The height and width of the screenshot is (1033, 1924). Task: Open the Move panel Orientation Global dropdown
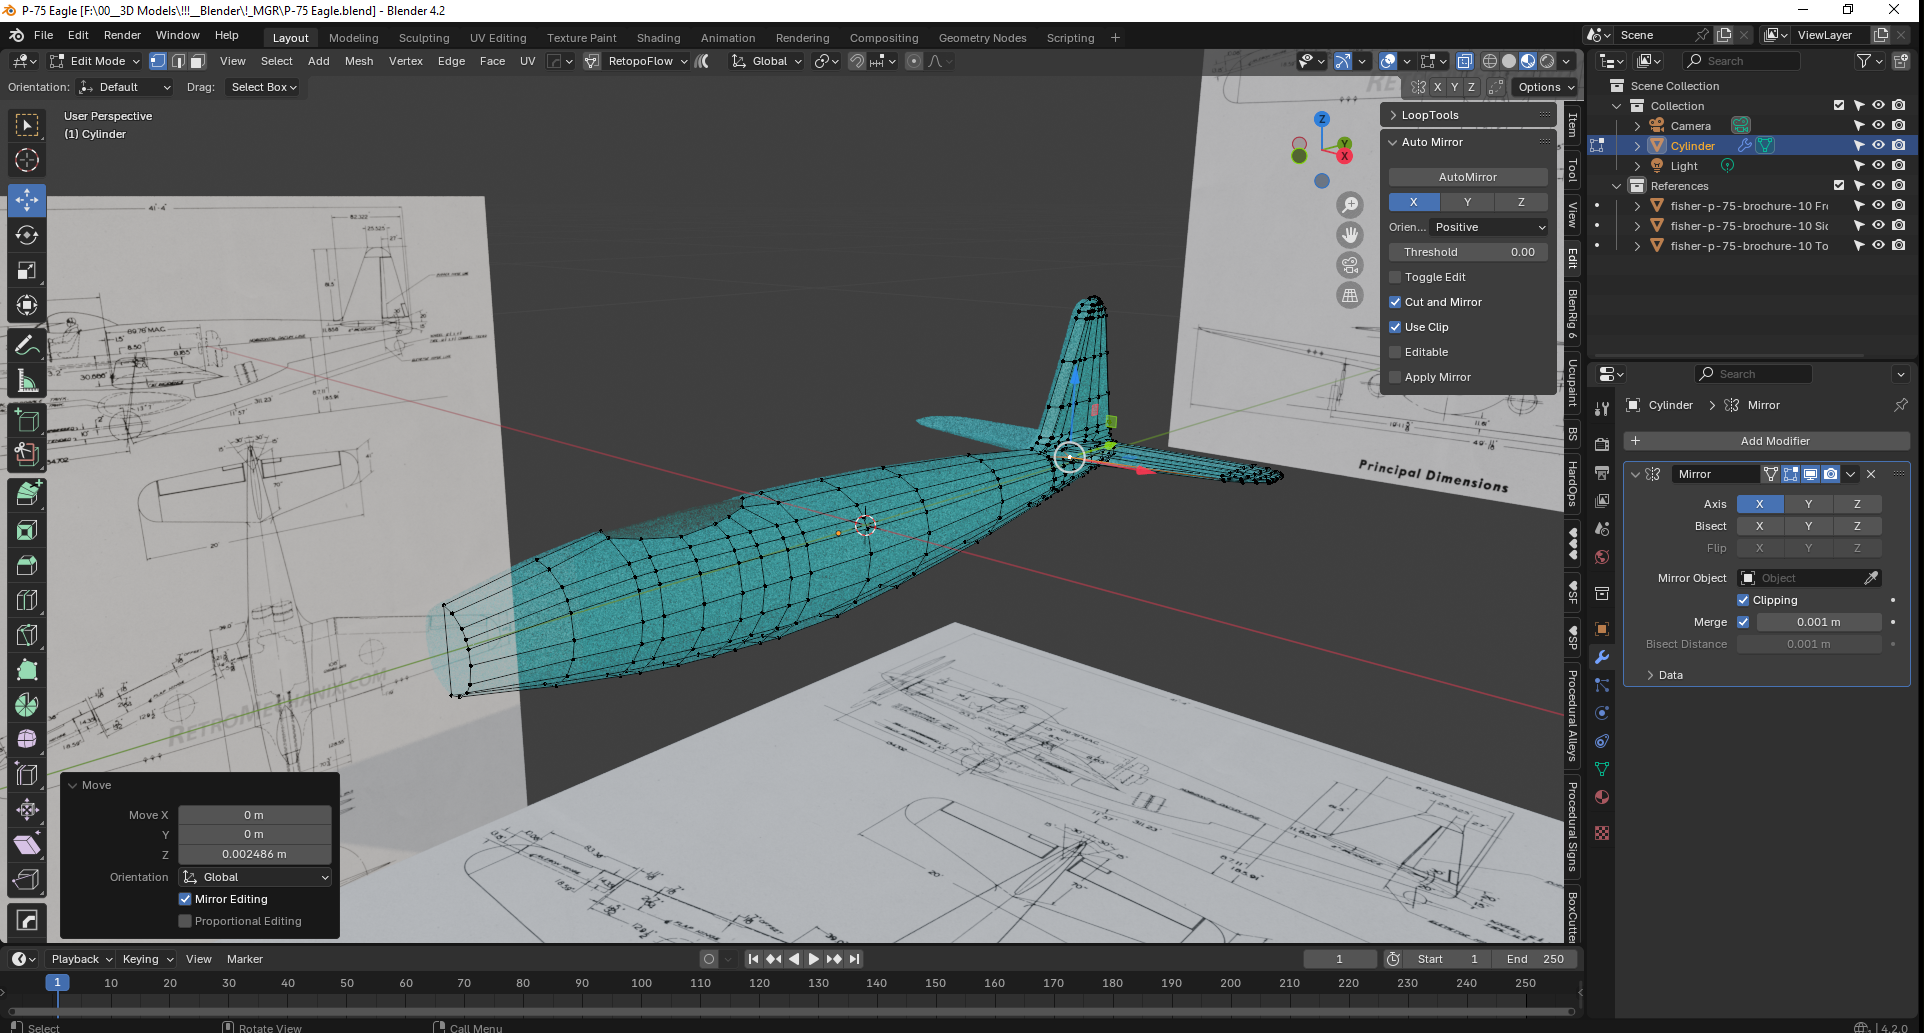tap(255, 877)
